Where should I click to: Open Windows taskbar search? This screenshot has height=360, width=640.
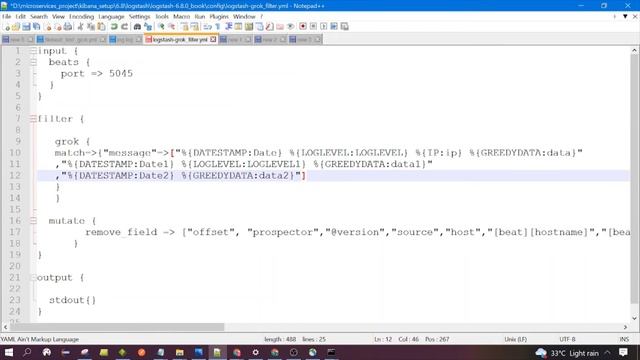tap(27, 353)
